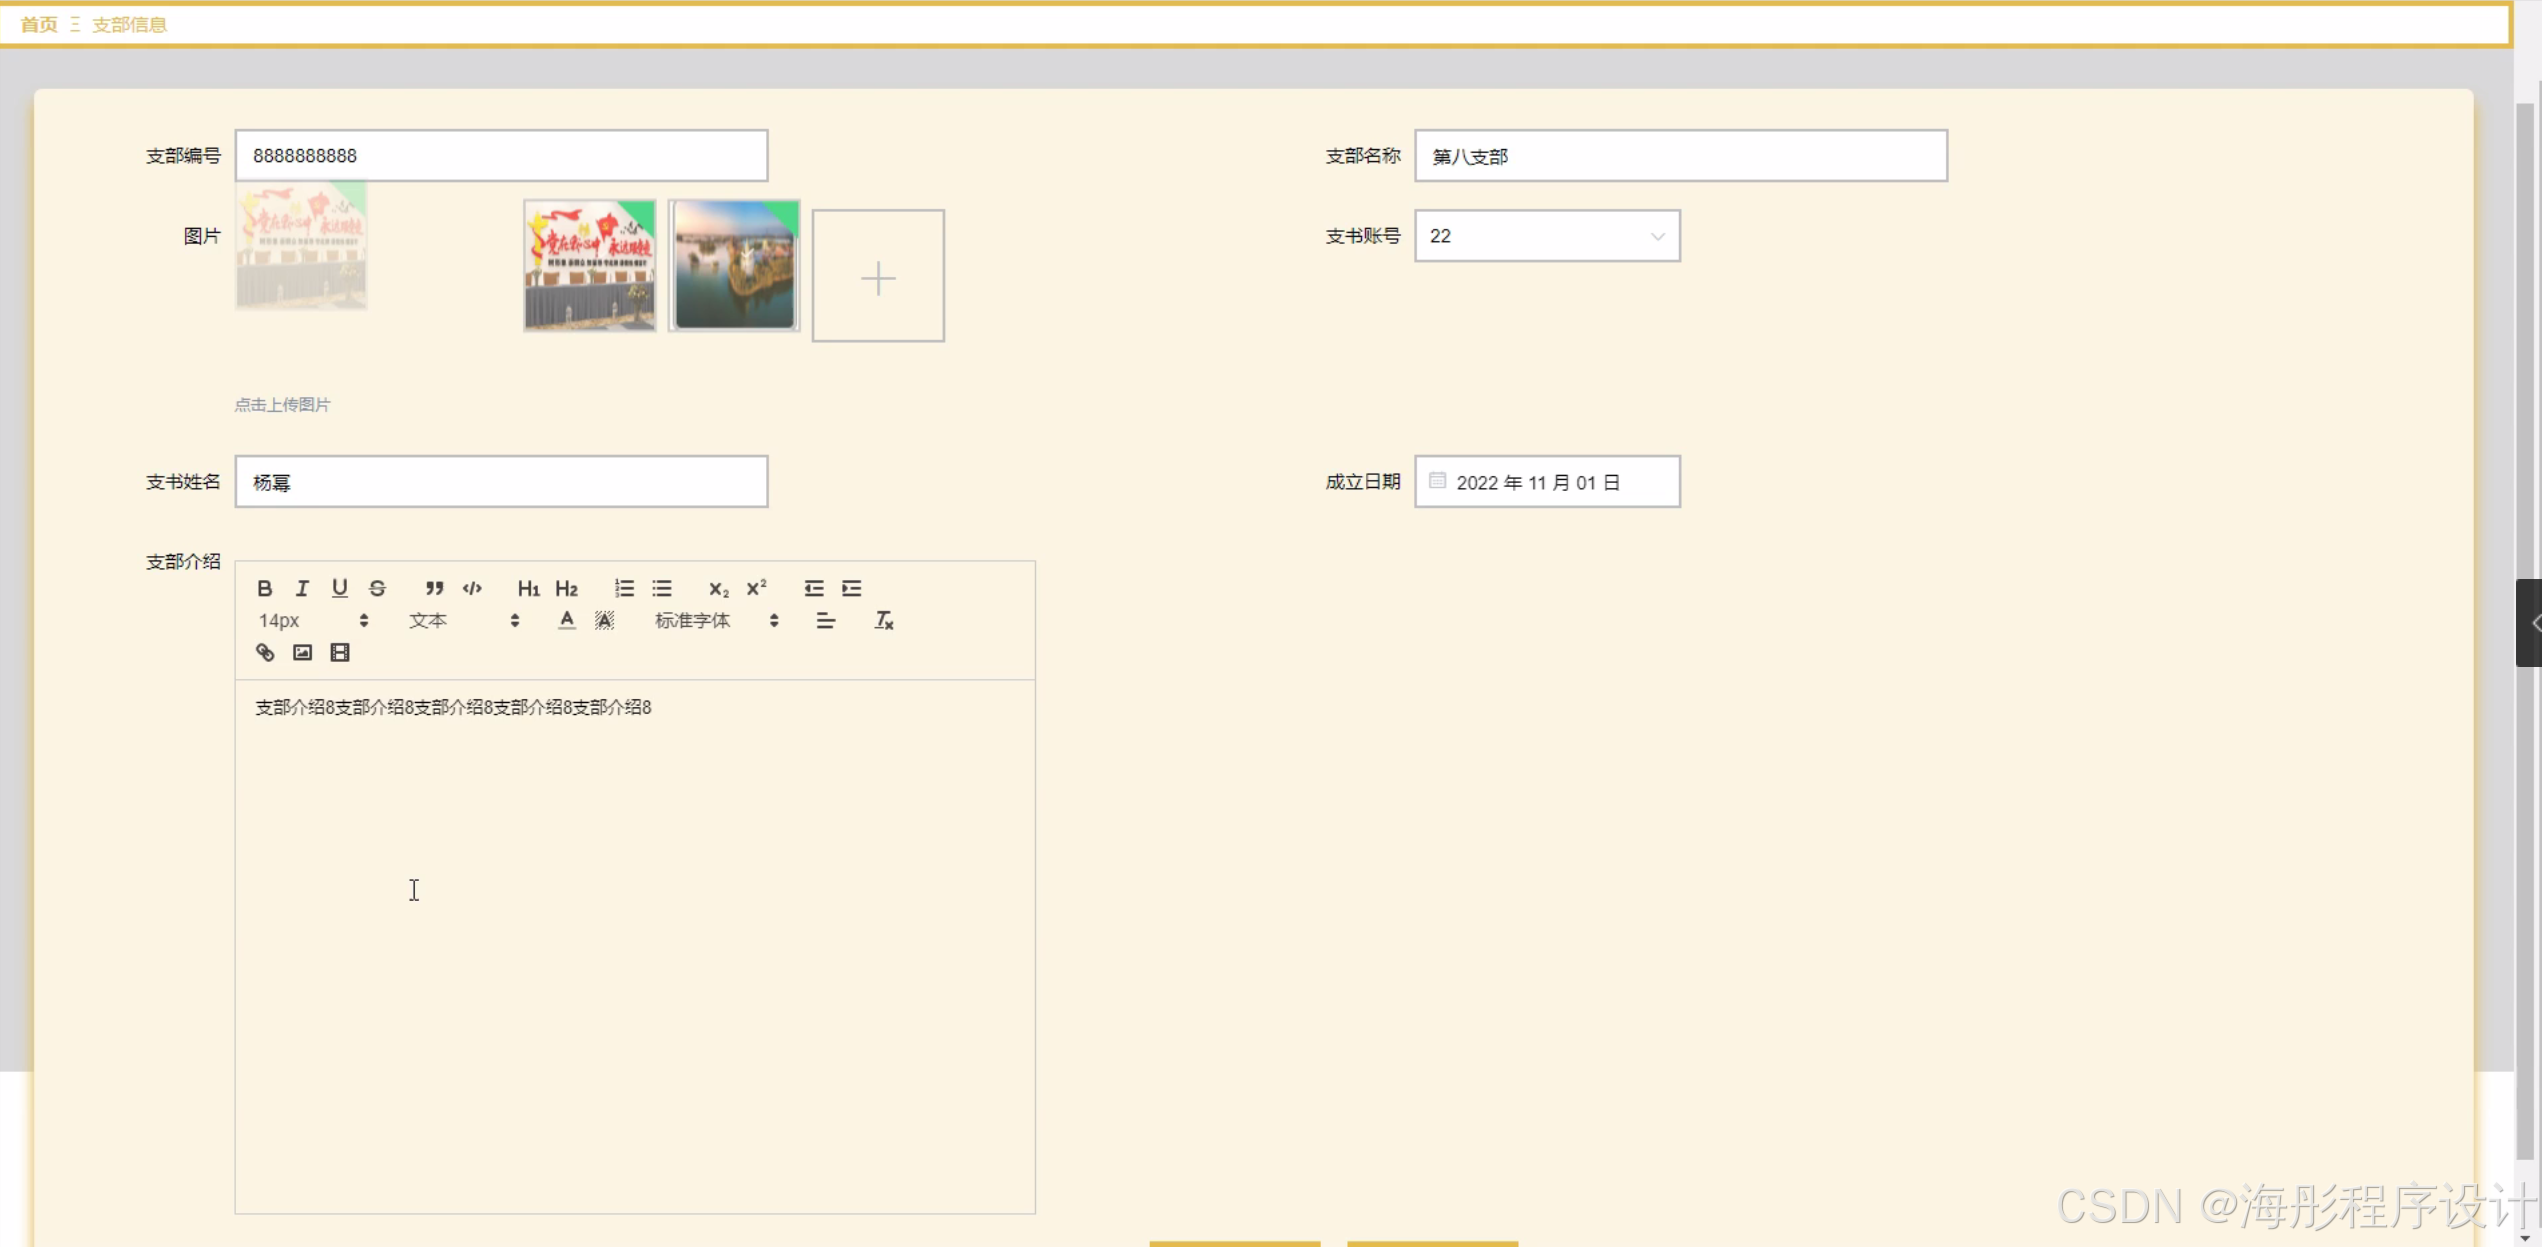Toggle strikethrough text formatting
The image size is (2542, 1247).
point(377,588)
